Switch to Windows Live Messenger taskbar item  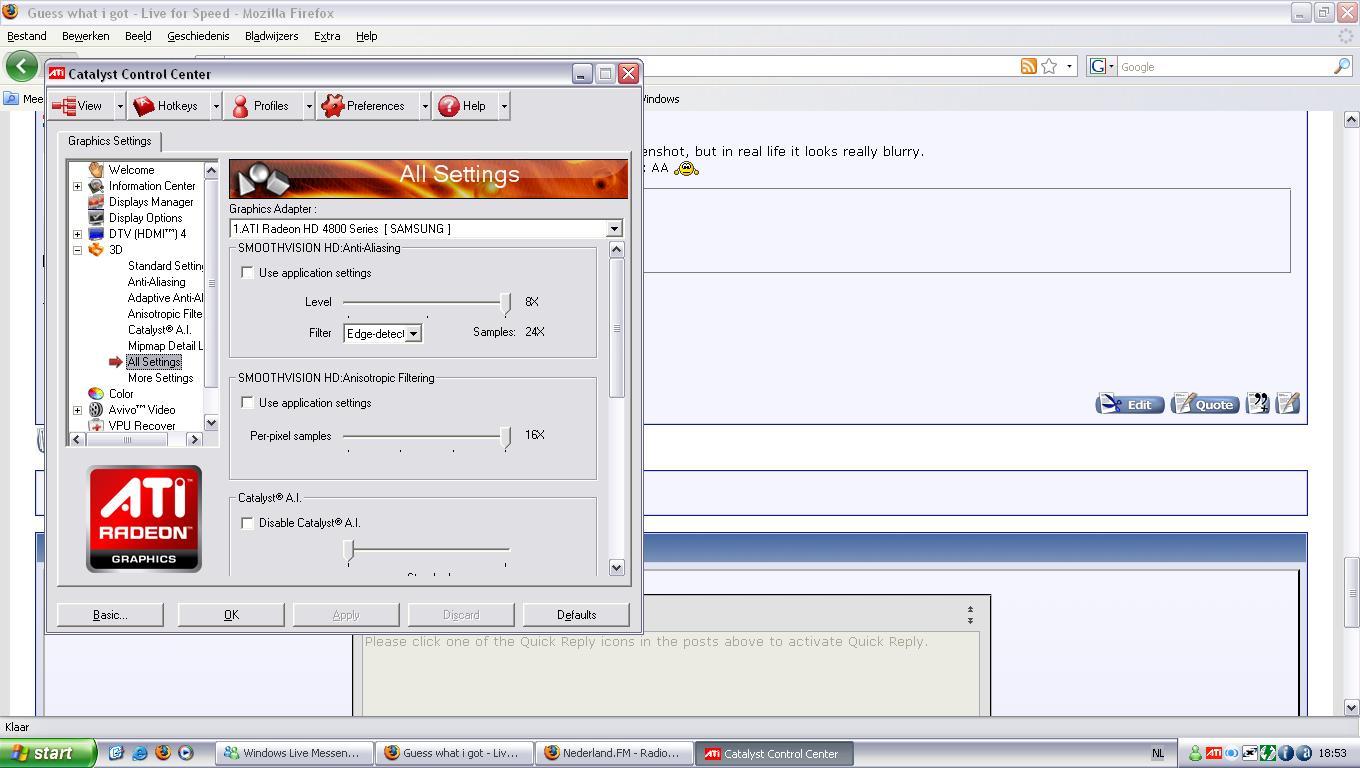click(x=294, y=754)
